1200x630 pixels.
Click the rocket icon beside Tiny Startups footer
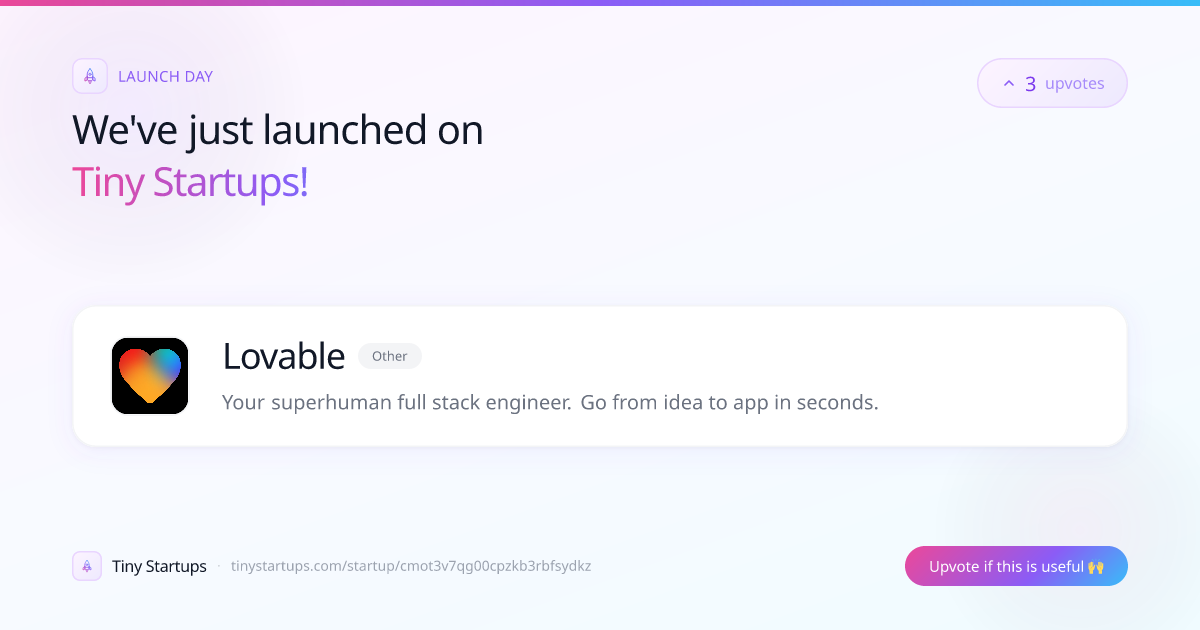click(x=87, y=566)
